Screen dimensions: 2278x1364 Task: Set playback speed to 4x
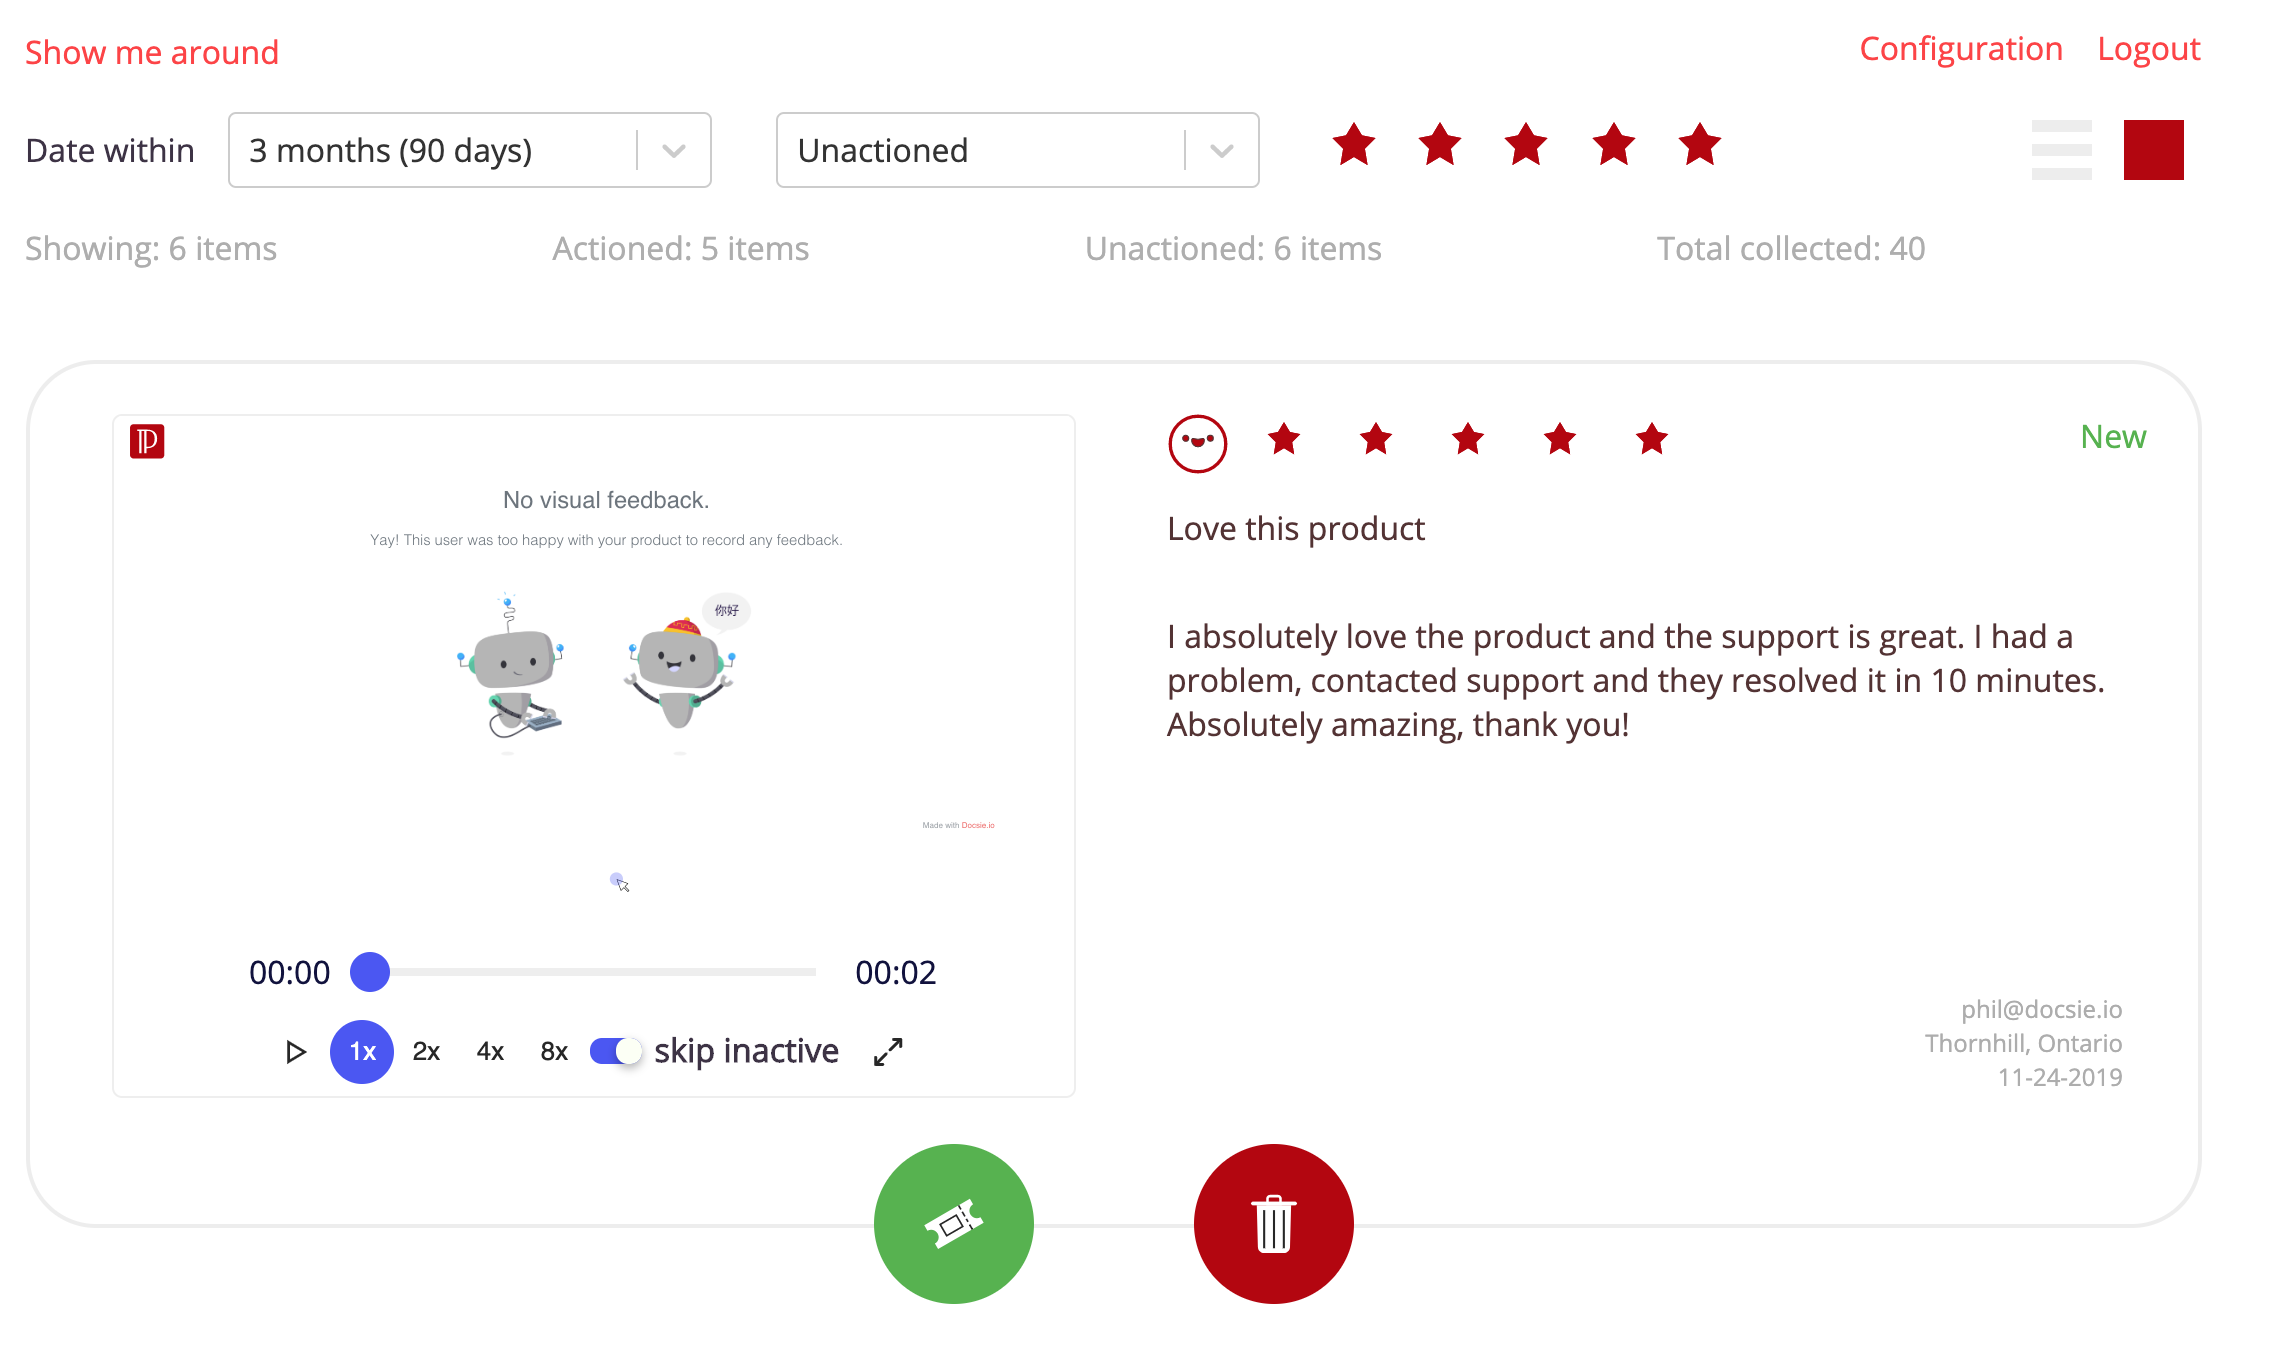click(490, 1052)
